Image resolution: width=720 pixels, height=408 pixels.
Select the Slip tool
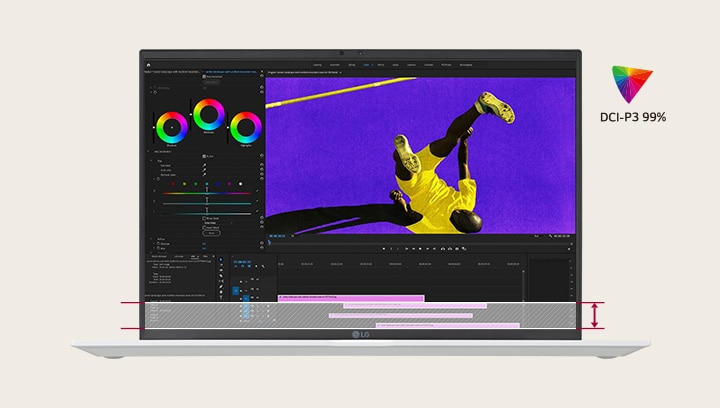click(221, 281)
